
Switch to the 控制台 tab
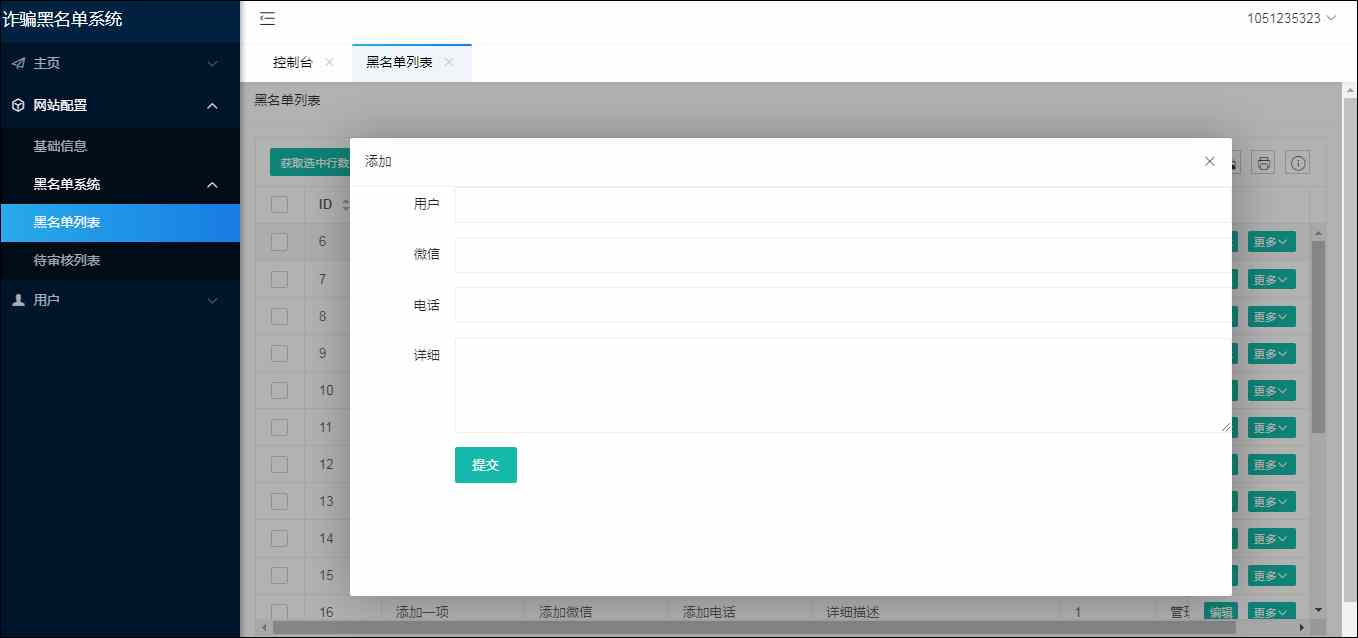pos(292,62)
